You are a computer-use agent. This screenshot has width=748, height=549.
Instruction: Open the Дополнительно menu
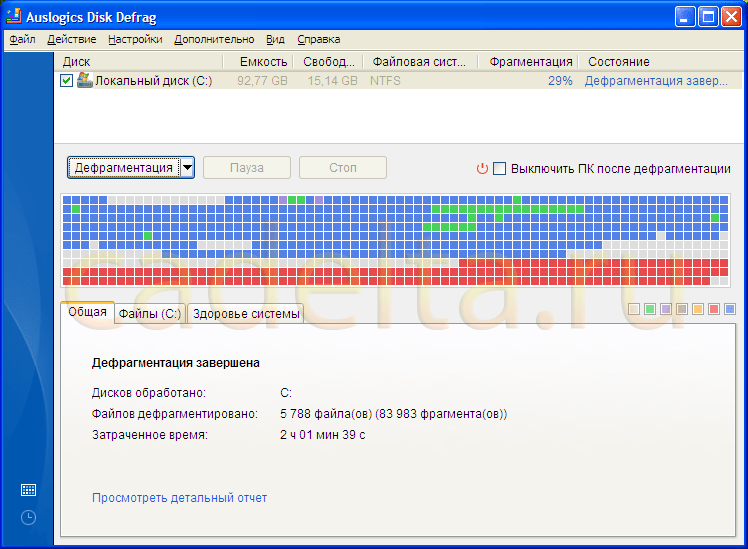point(214,40)
